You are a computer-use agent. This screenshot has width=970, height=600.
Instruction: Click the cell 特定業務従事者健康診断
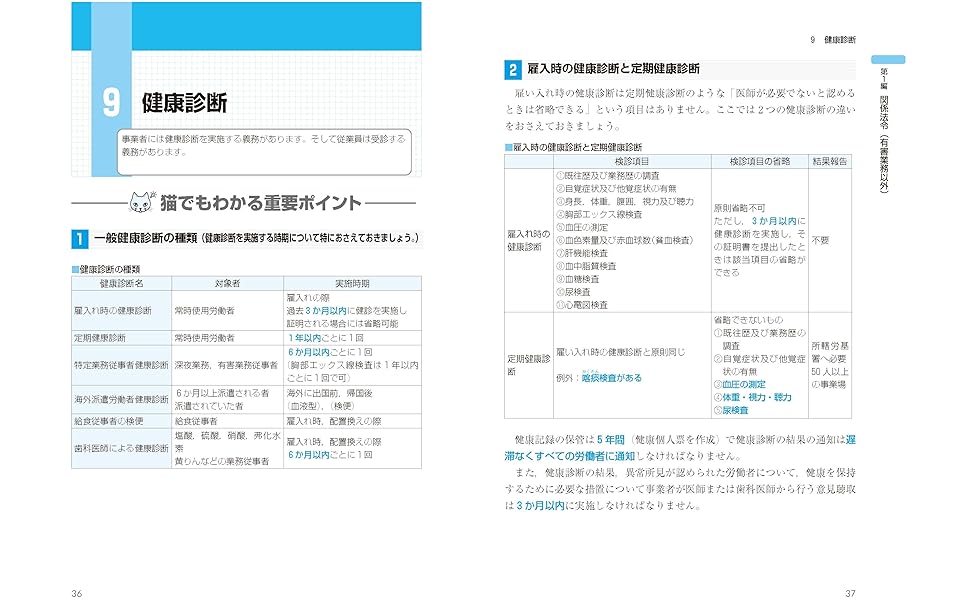pyautogui.click(x=121, y=365)
